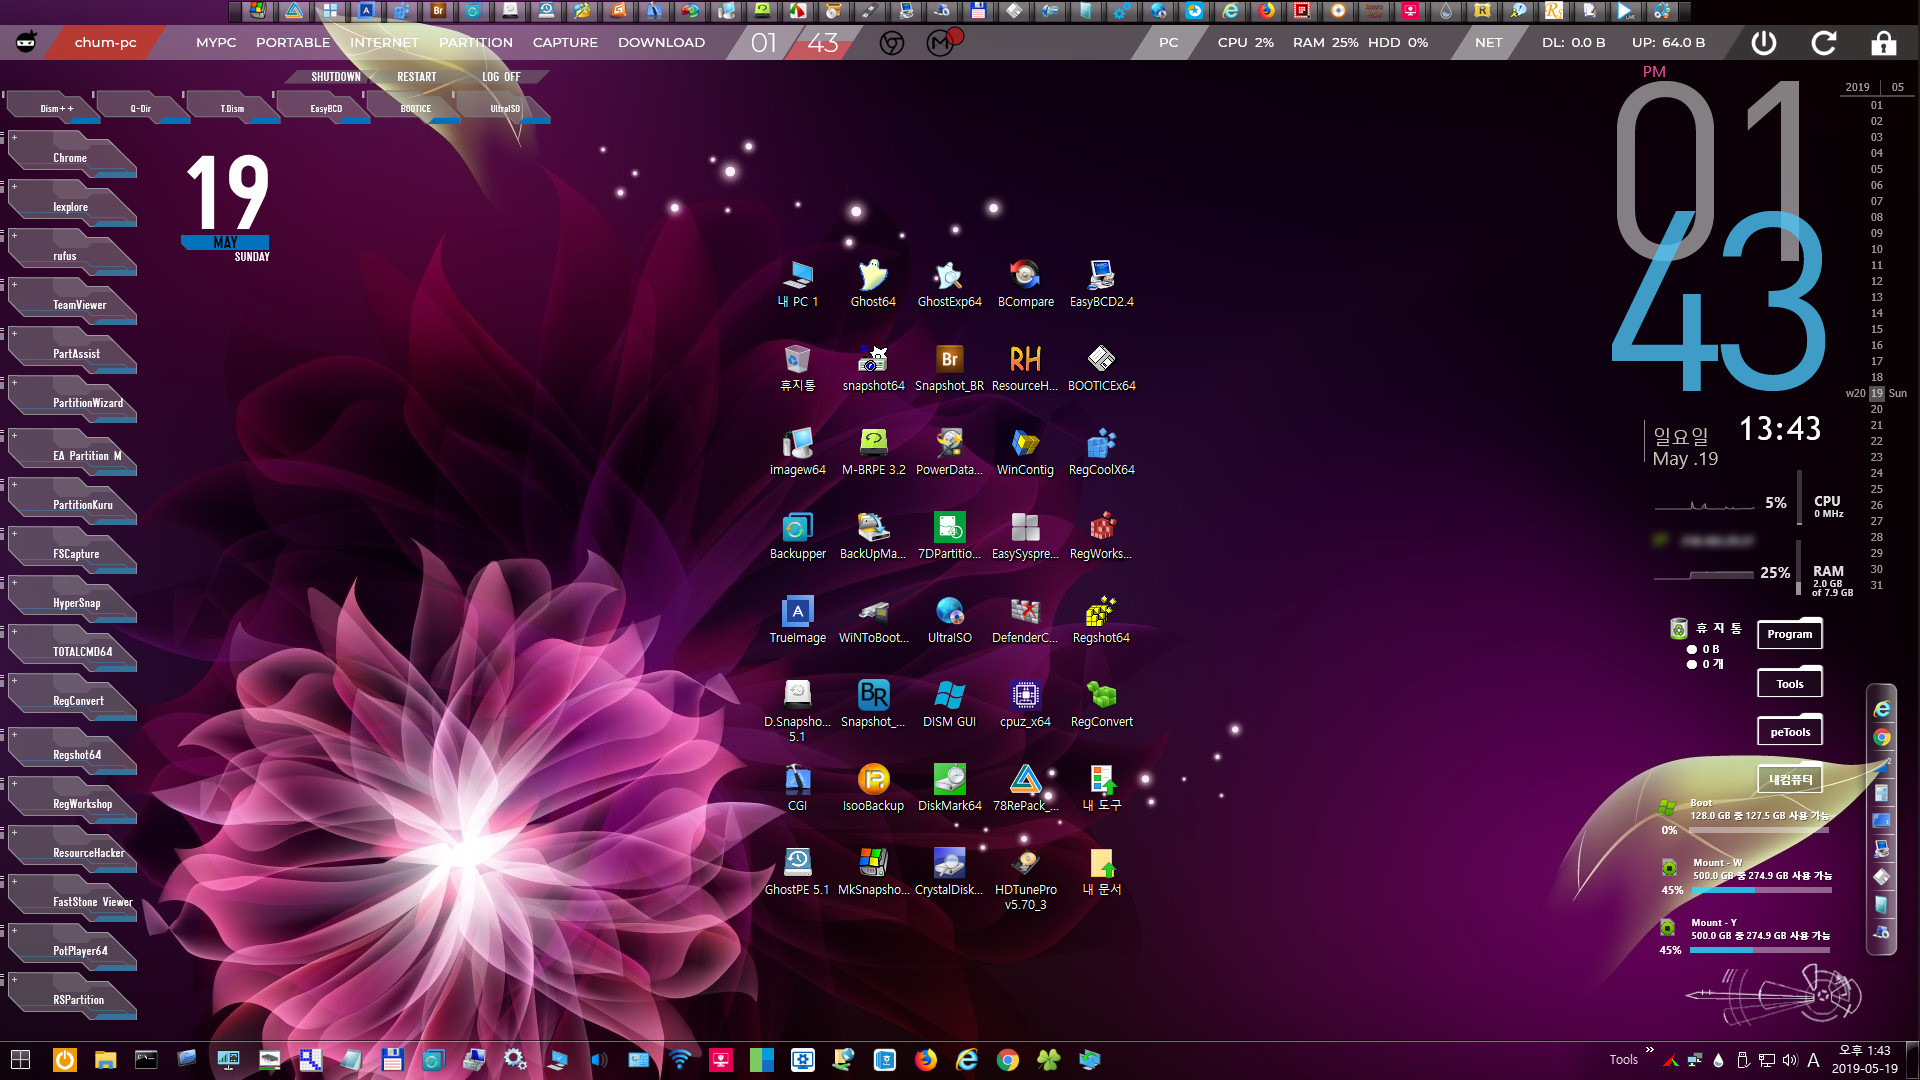Click Adobe Bridge icon in top dock

(x=438, y=11)
